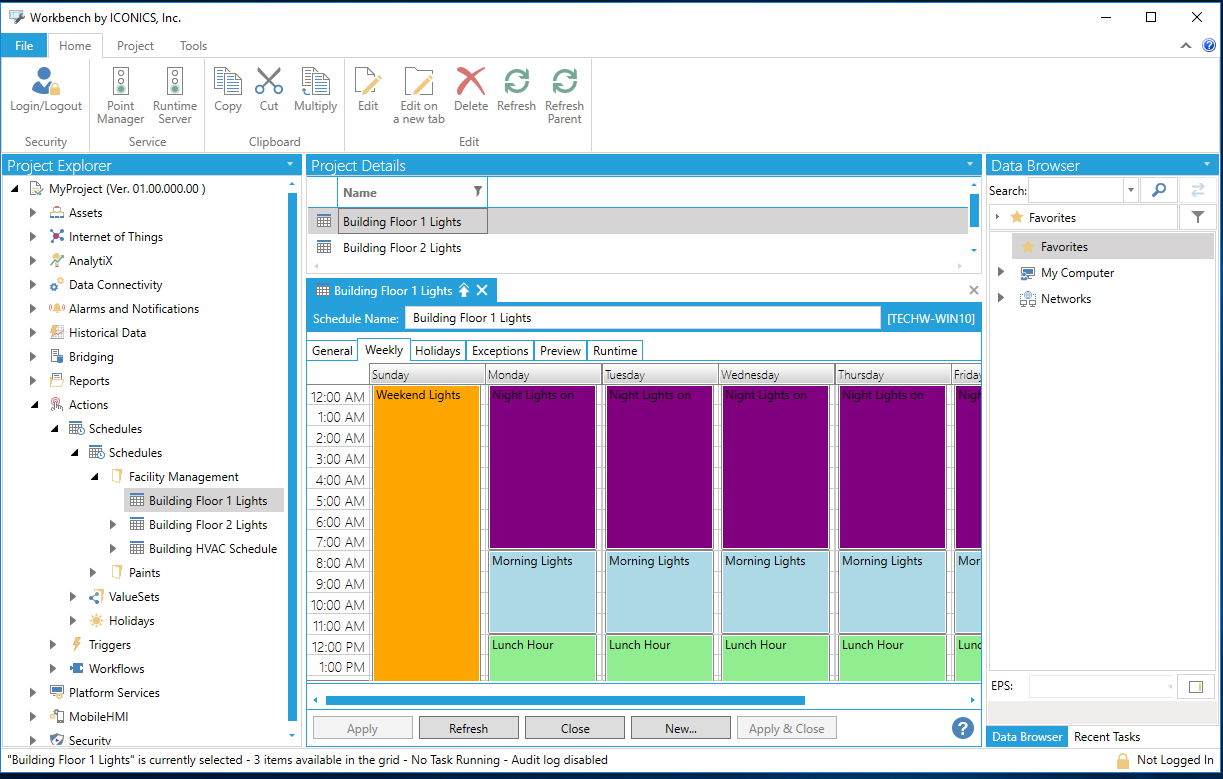Click the Schedule Name text field

tap(642, 318)
